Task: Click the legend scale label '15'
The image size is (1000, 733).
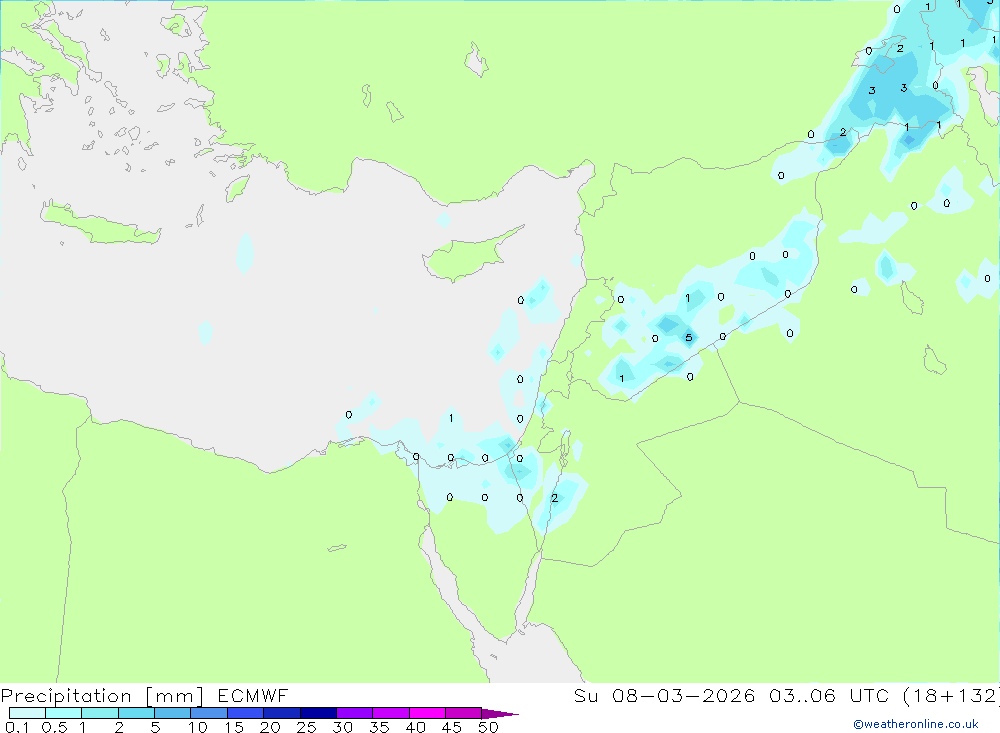Action: coord(233,727)
